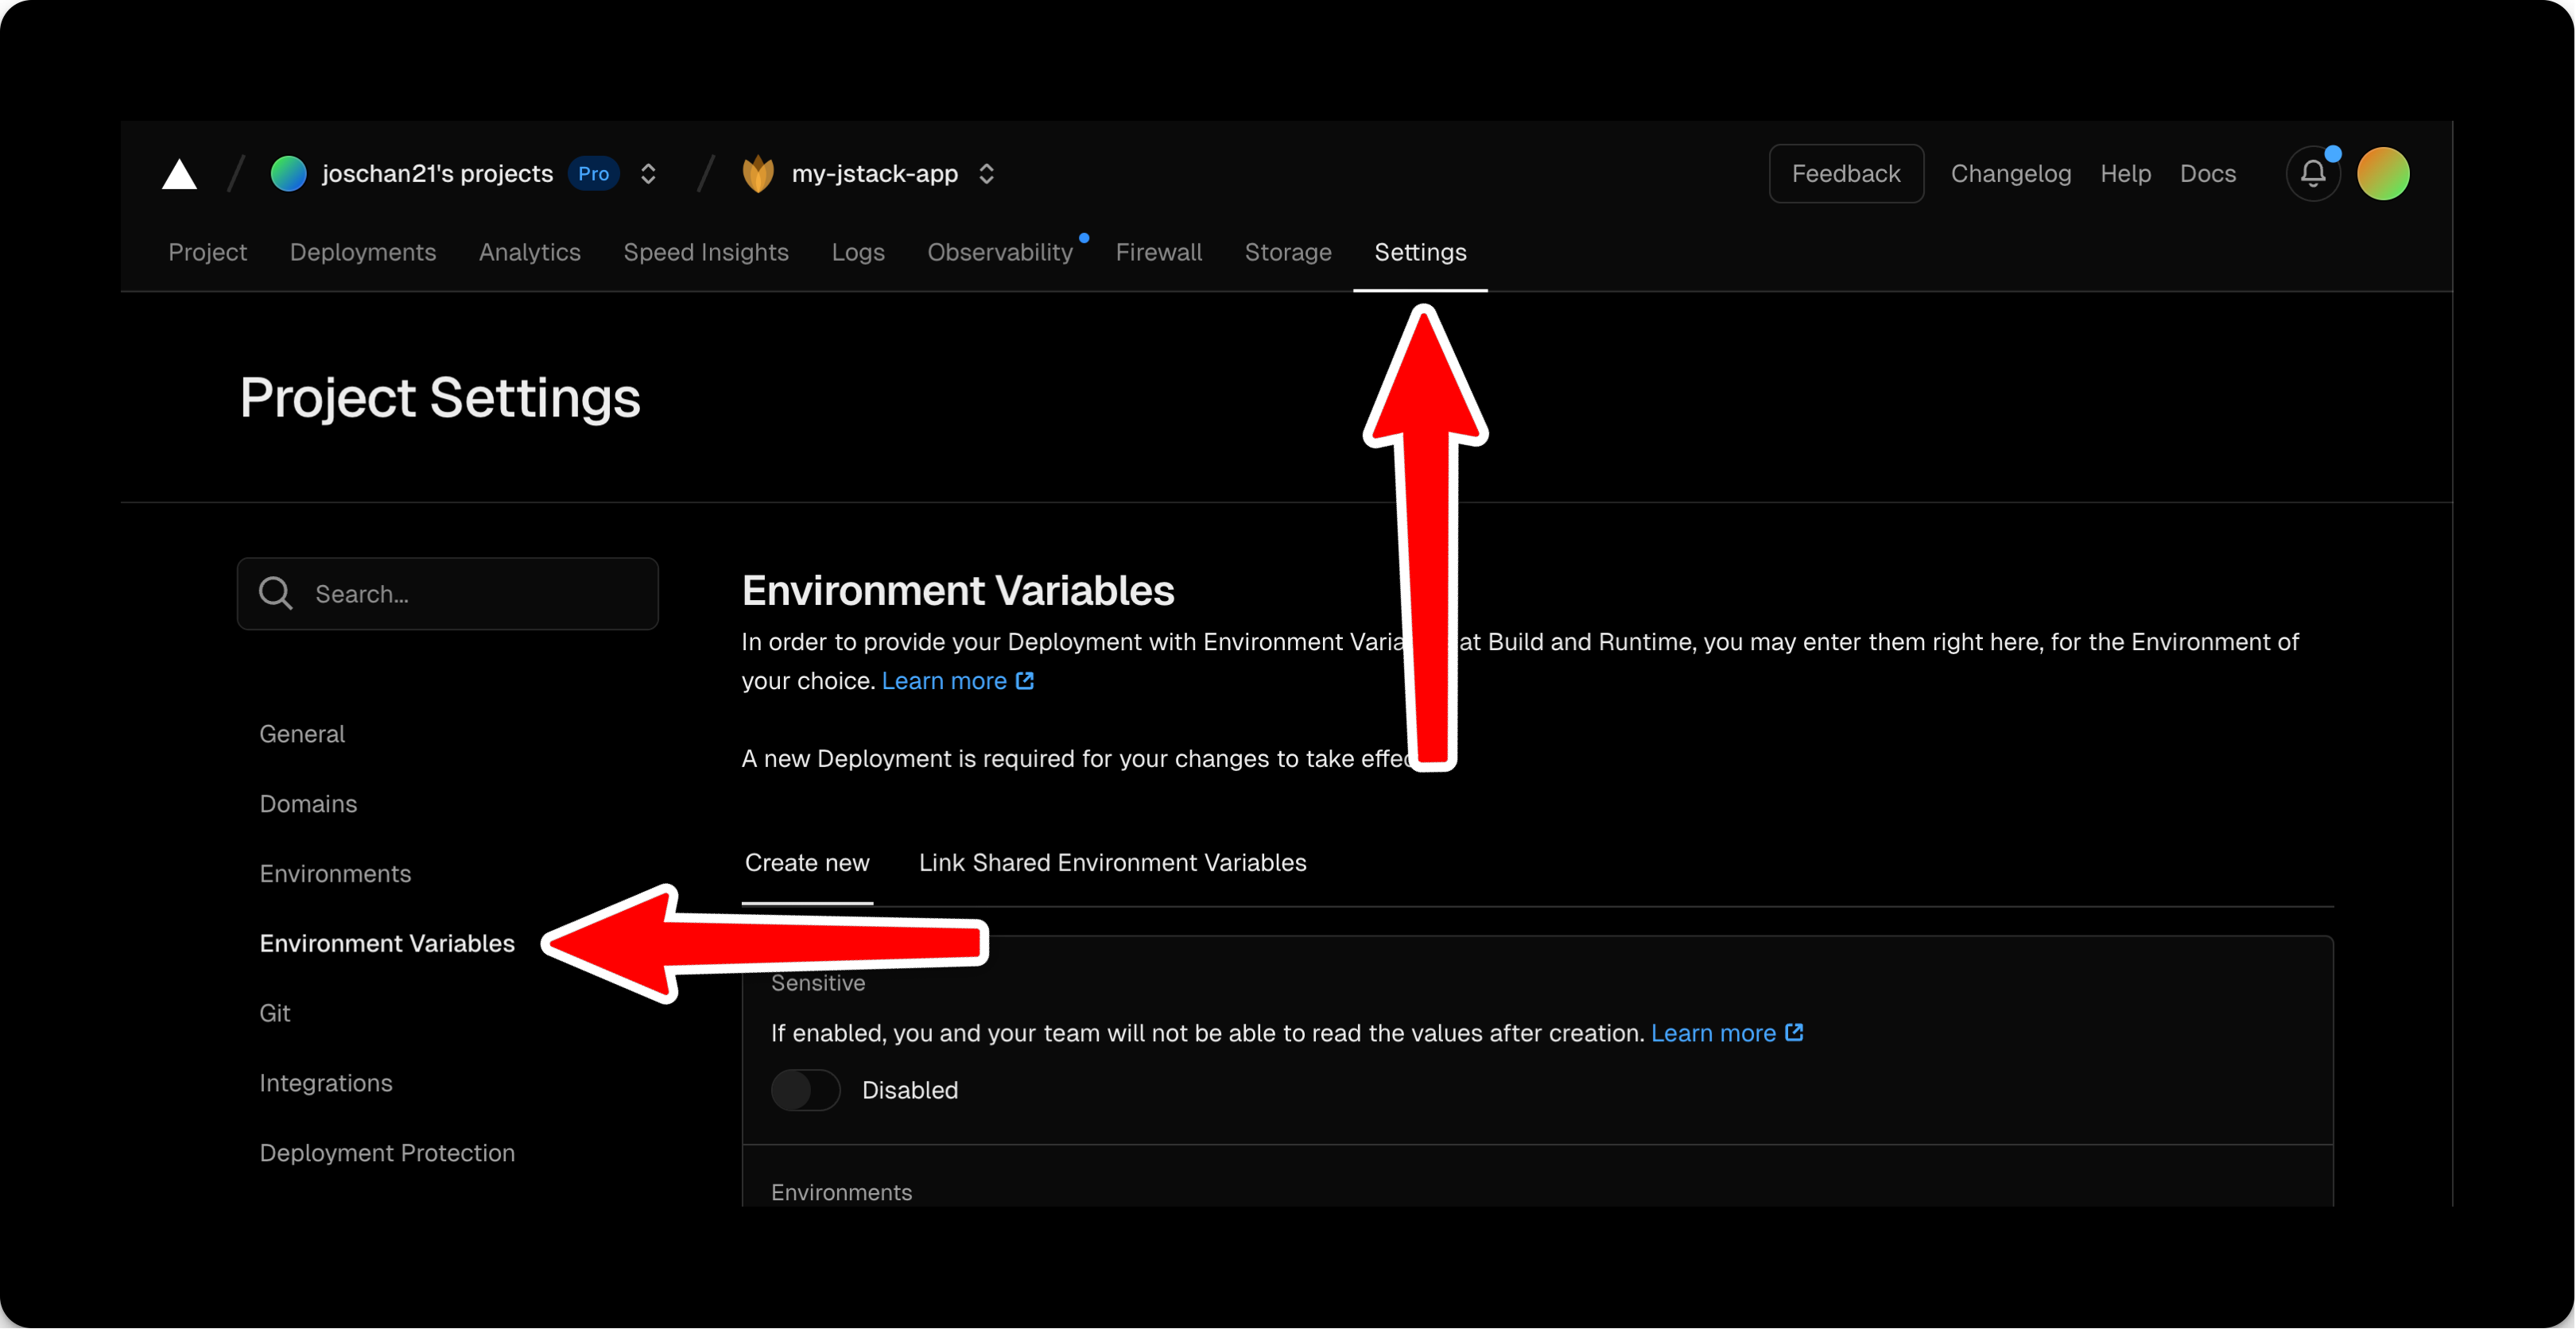Viewport: 2576px width, 1329px height.
Task: Click the Vercel triangle logo
Action: [x=180, y=173]
